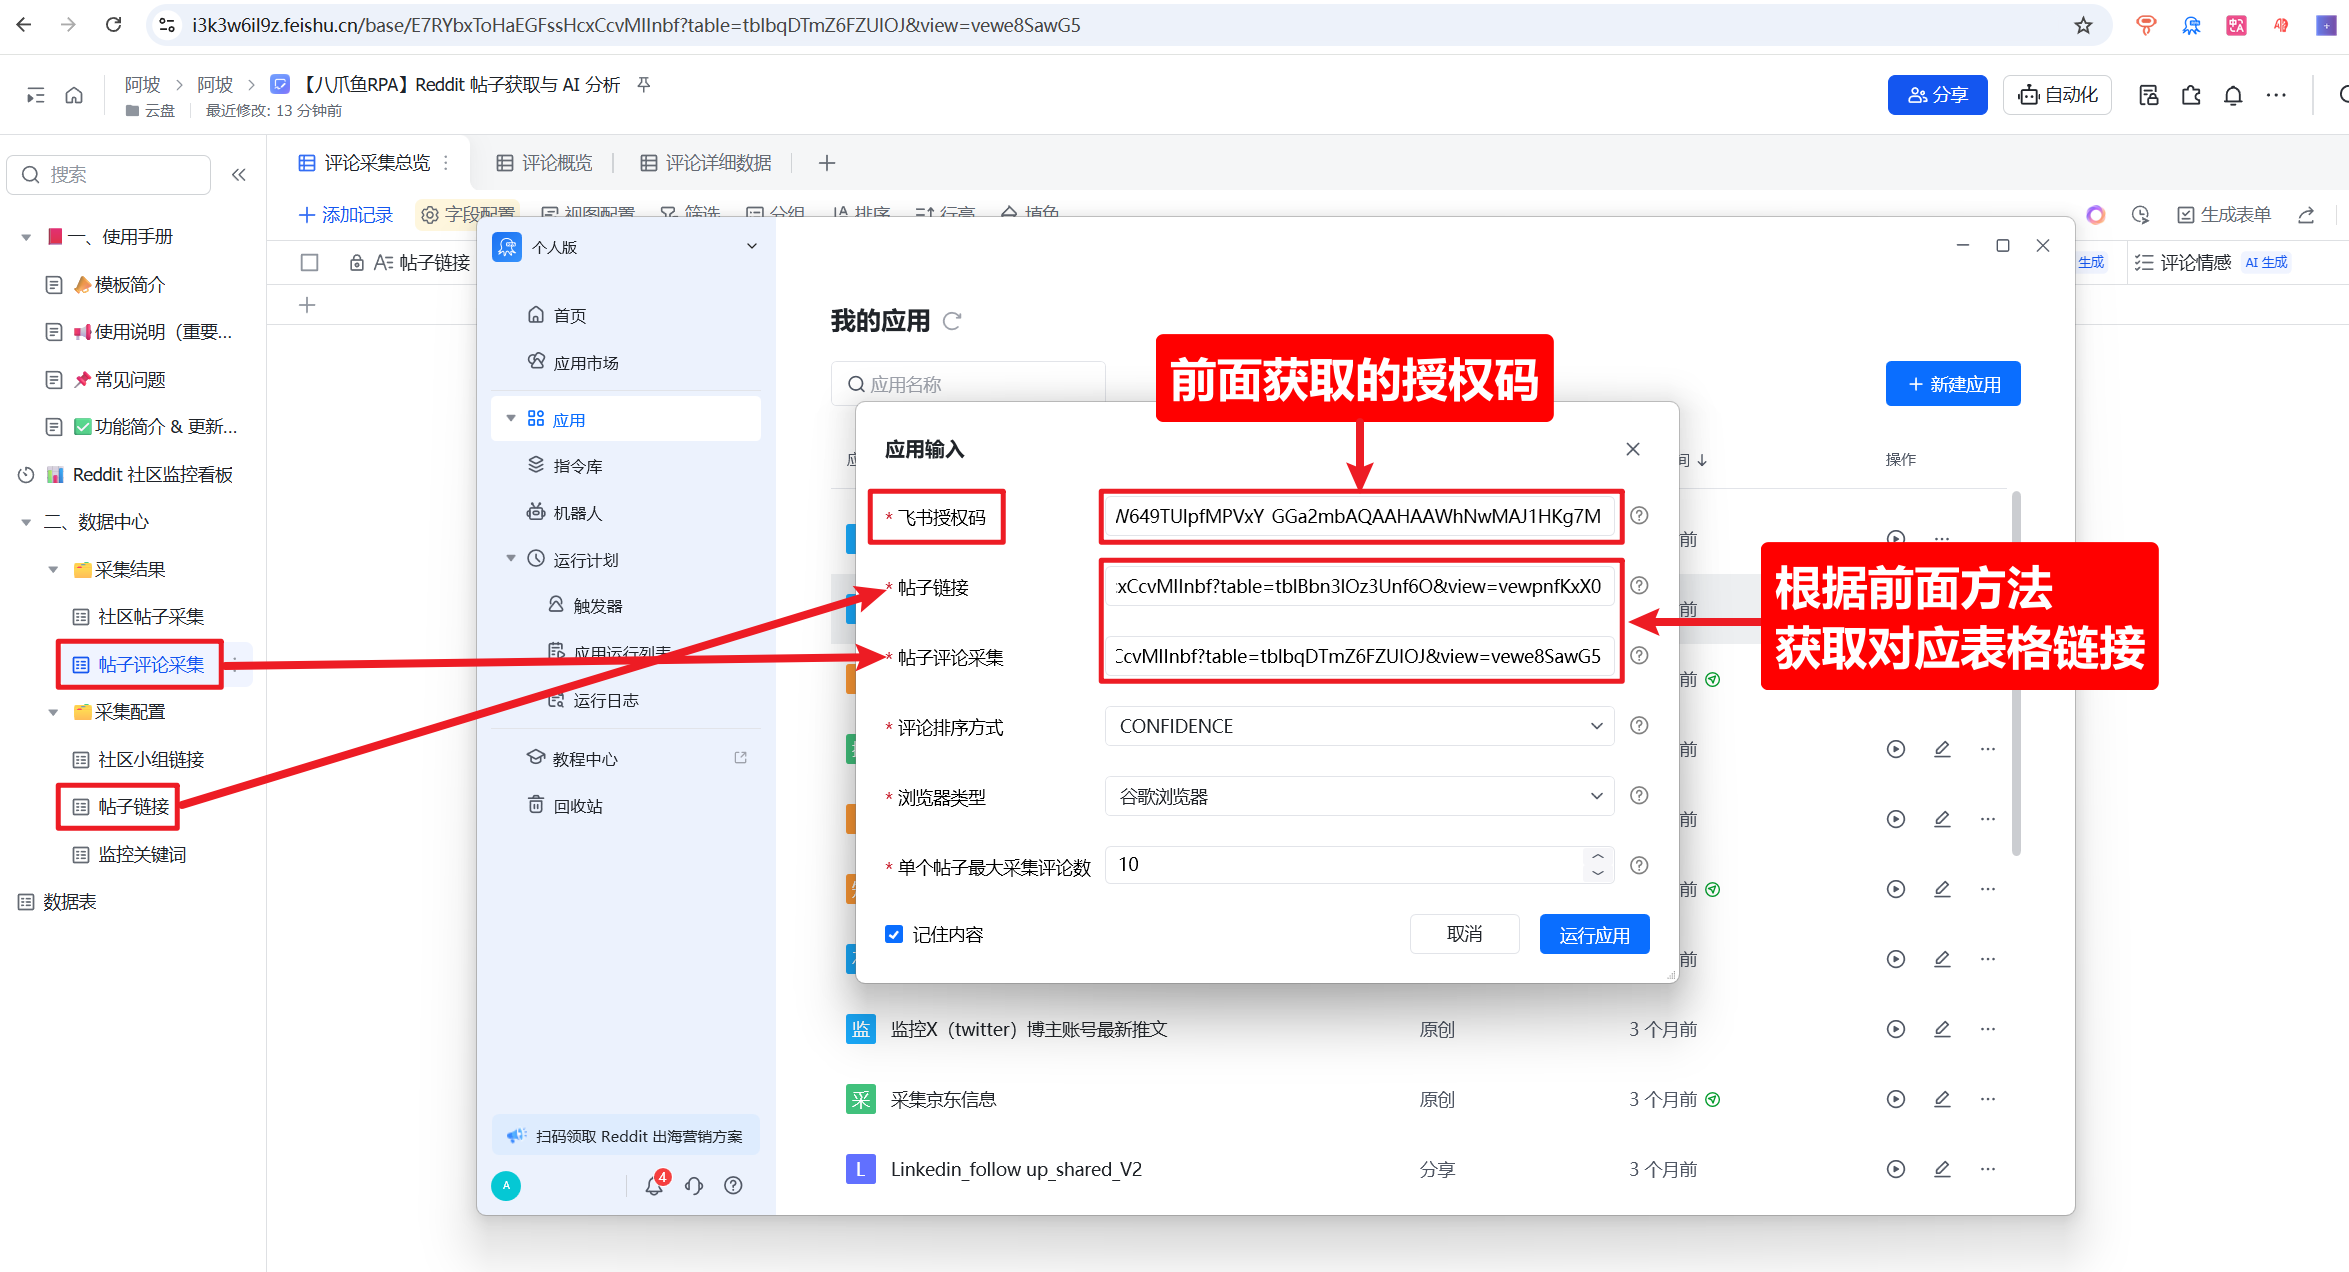2349x1272 pixels.
Task: Tick the header row select-all checkbox
Action: click(309, 262)
